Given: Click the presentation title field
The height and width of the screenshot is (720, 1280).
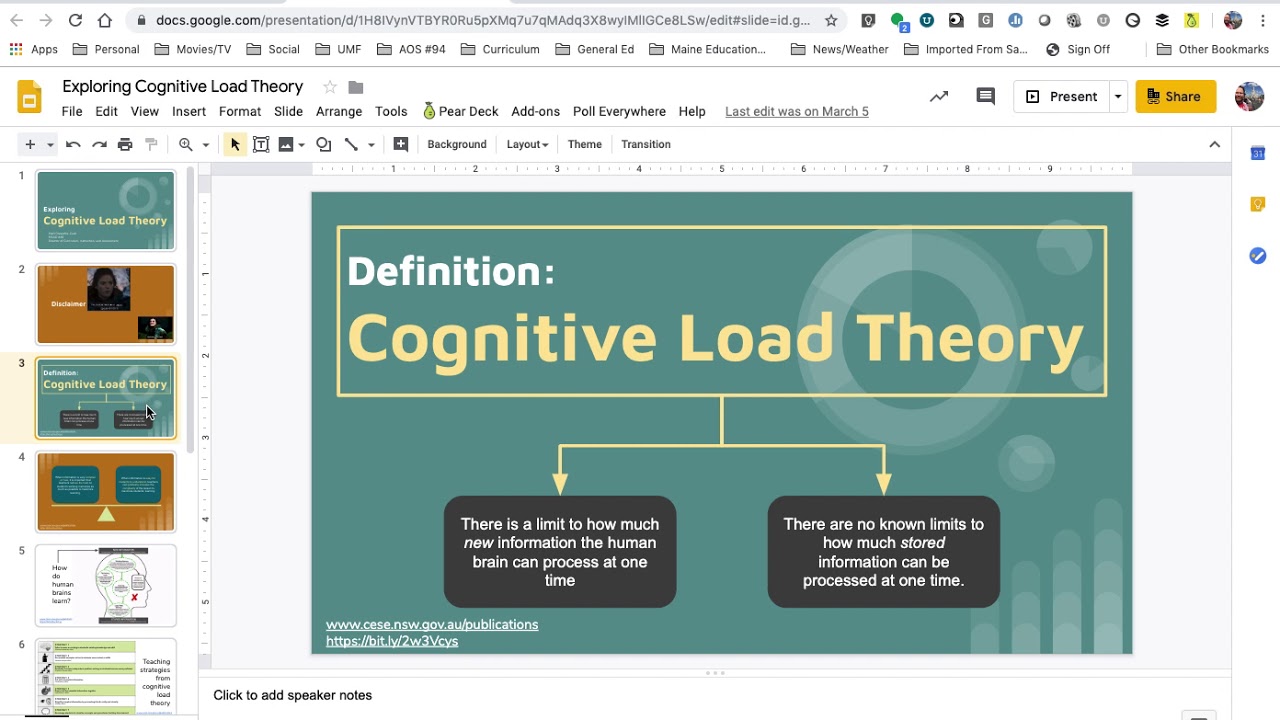Looking at the screenshot, I should click(183, 87).
